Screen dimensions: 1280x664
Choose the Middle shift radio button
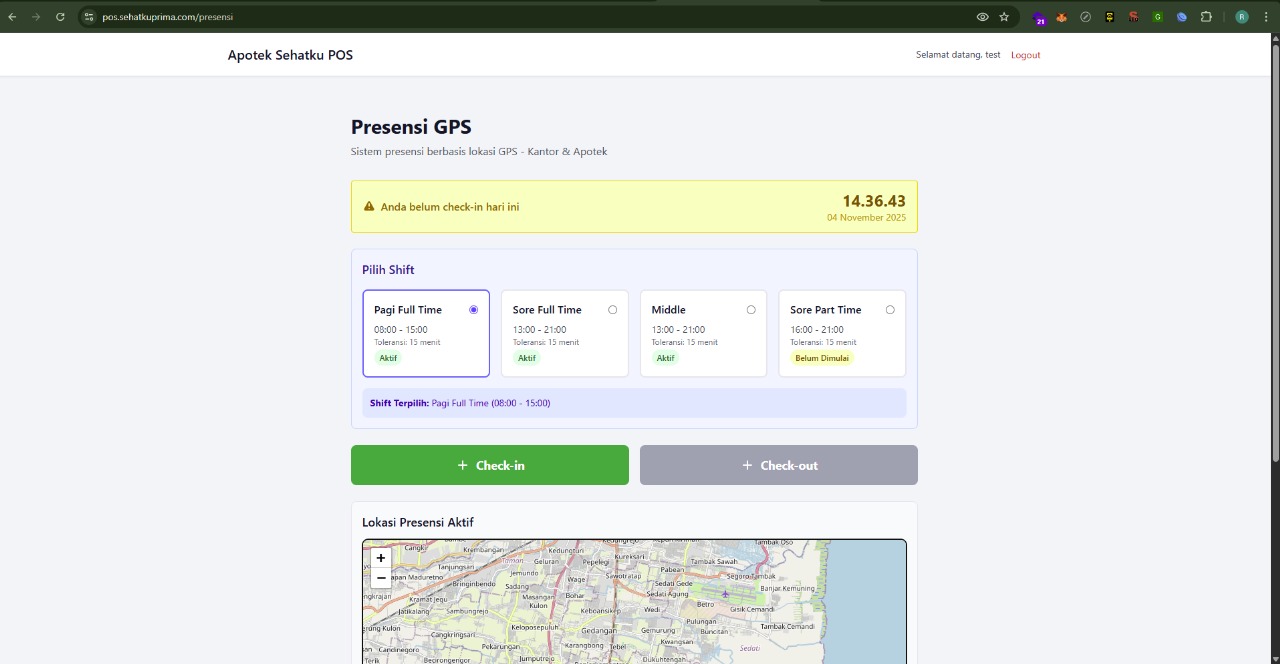coord(751,310)
